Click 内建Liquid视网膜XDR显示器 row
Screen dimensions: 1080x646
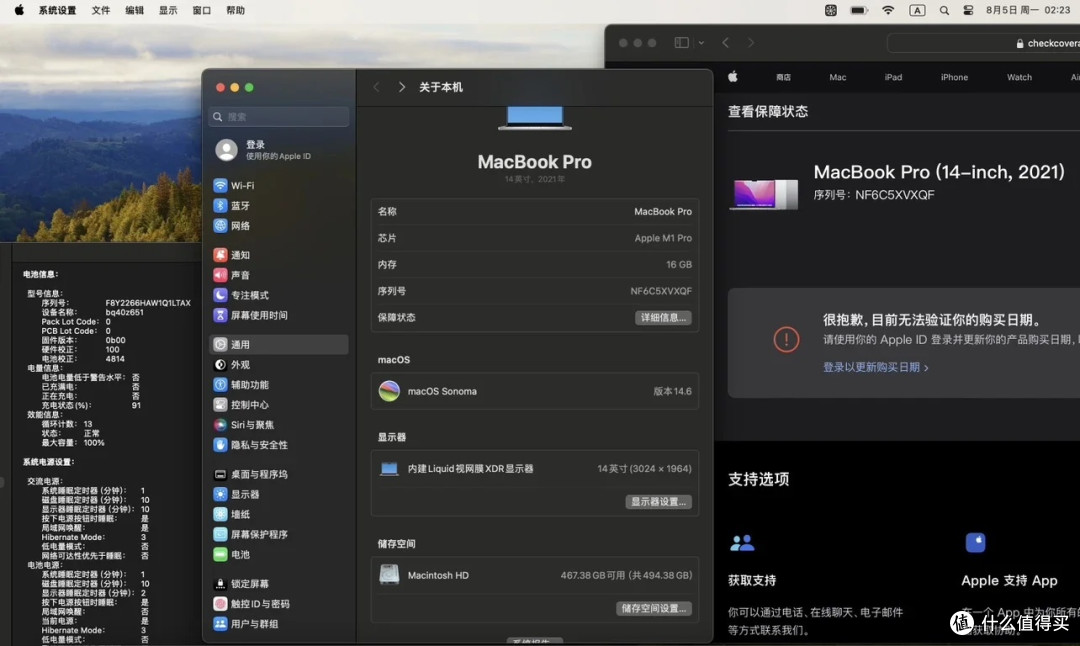[535, 468]
